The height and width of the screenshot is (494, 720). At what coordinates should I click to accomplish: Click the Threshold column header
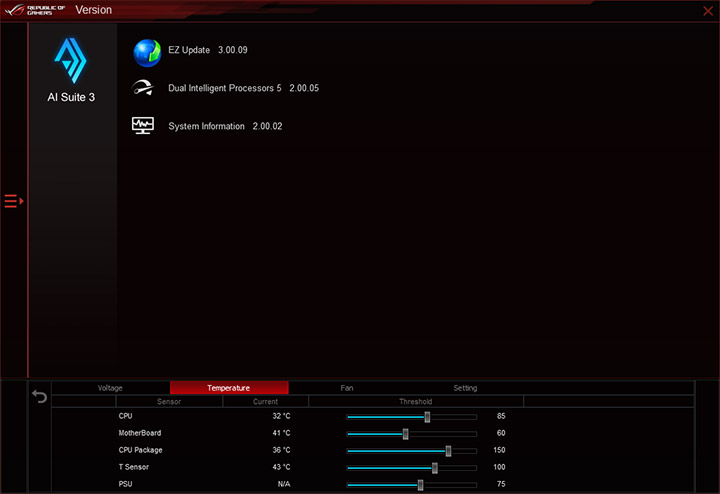tap(416, 402)
